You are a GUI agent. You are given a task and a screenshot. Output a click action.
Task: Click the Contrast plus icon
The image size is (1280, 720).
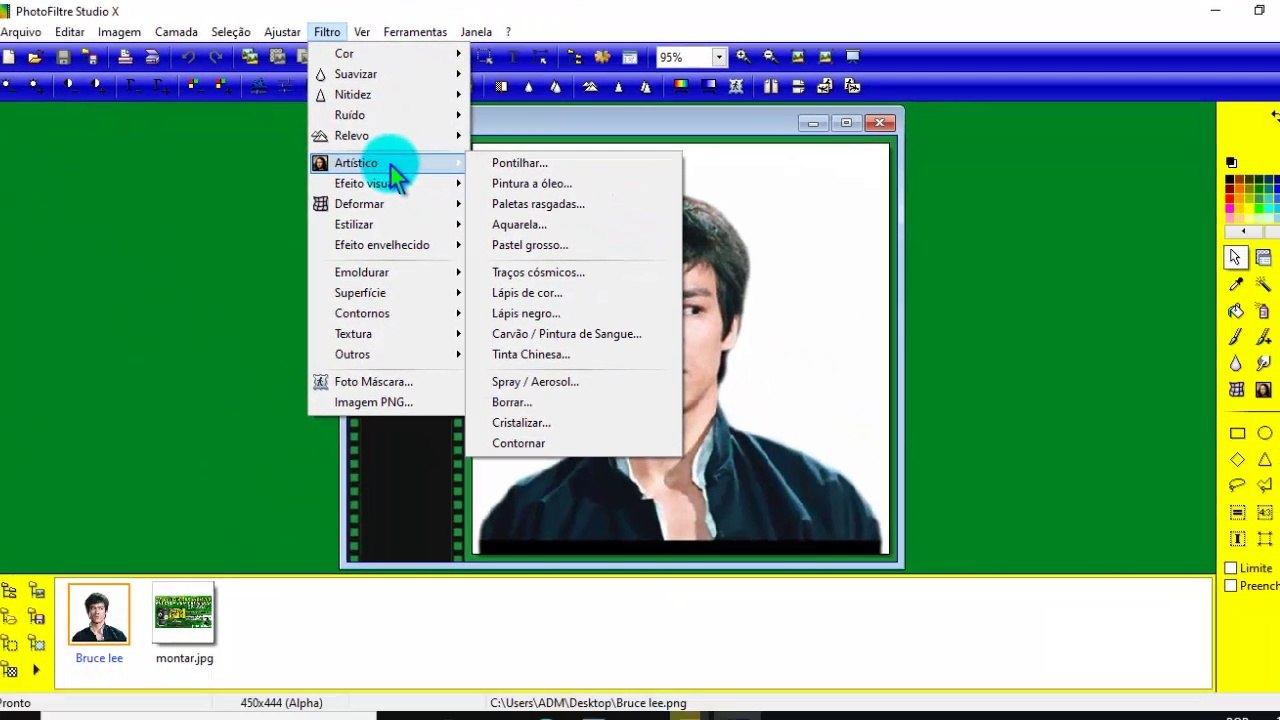click(97, 86)
